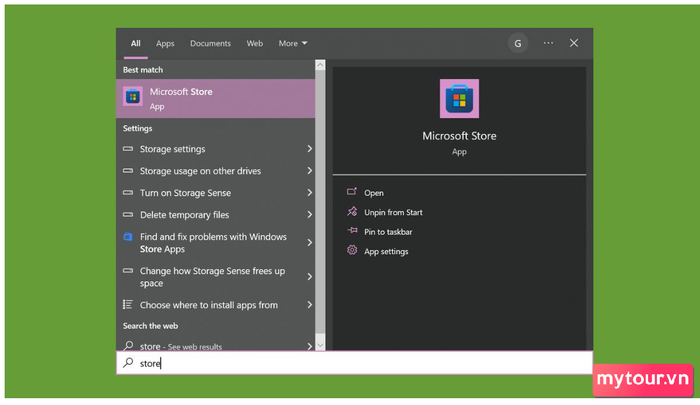Select the Web tab
700x405 pixels.
(255, 44)
